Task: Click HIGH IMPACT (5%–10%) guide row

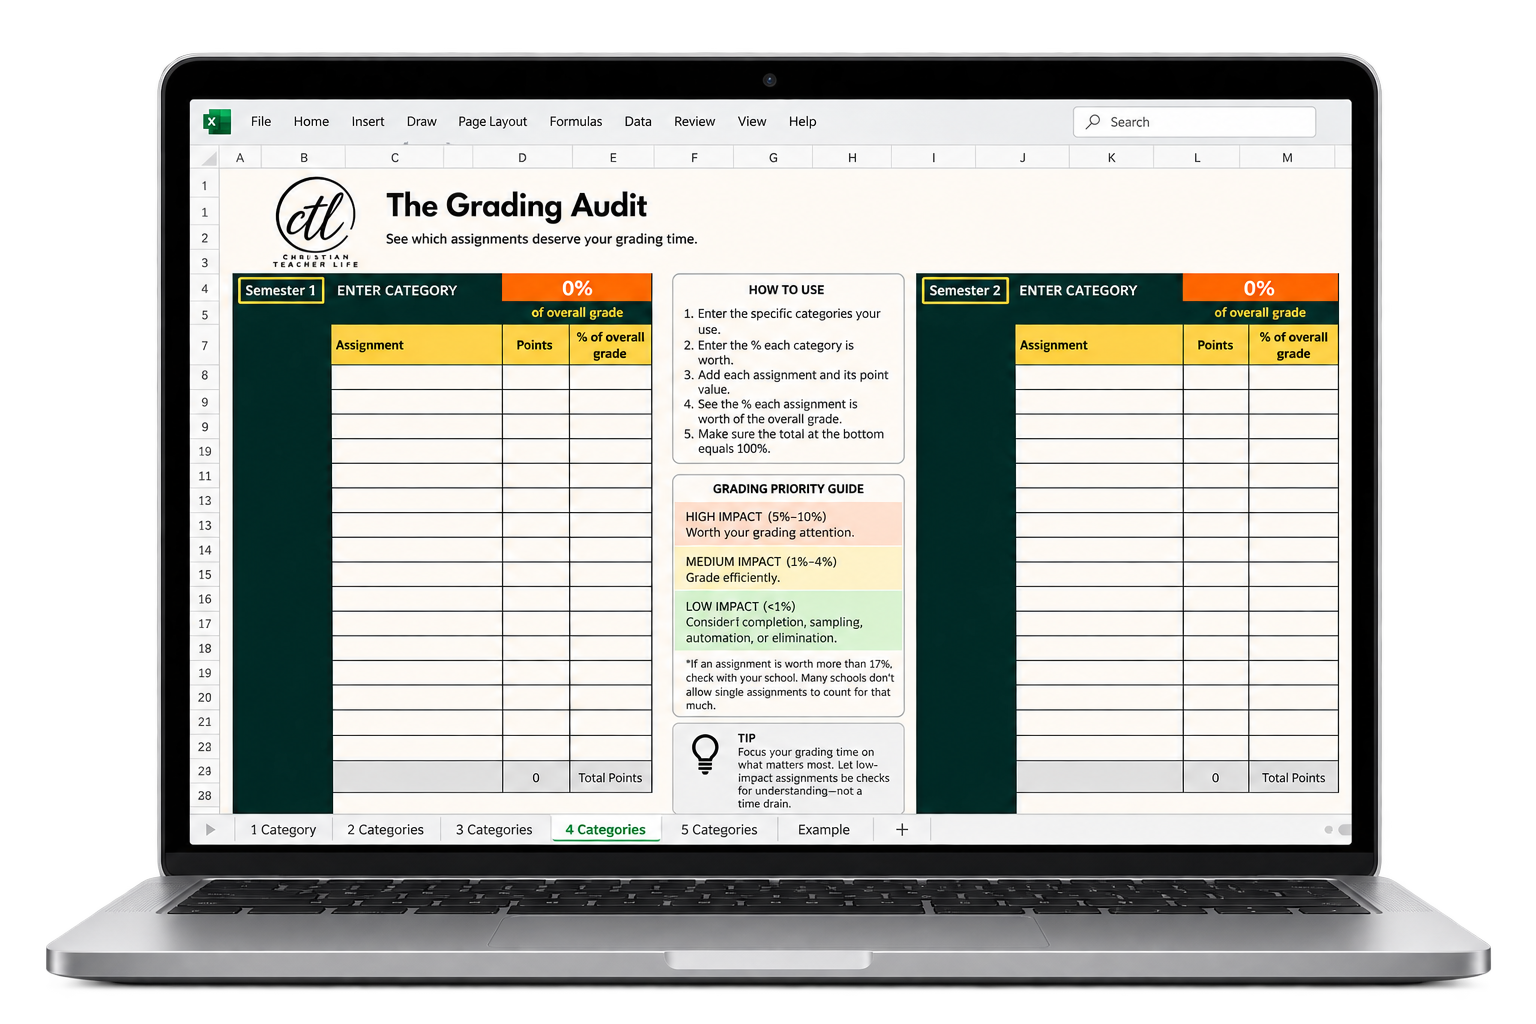Action: [x=788, y=524]
